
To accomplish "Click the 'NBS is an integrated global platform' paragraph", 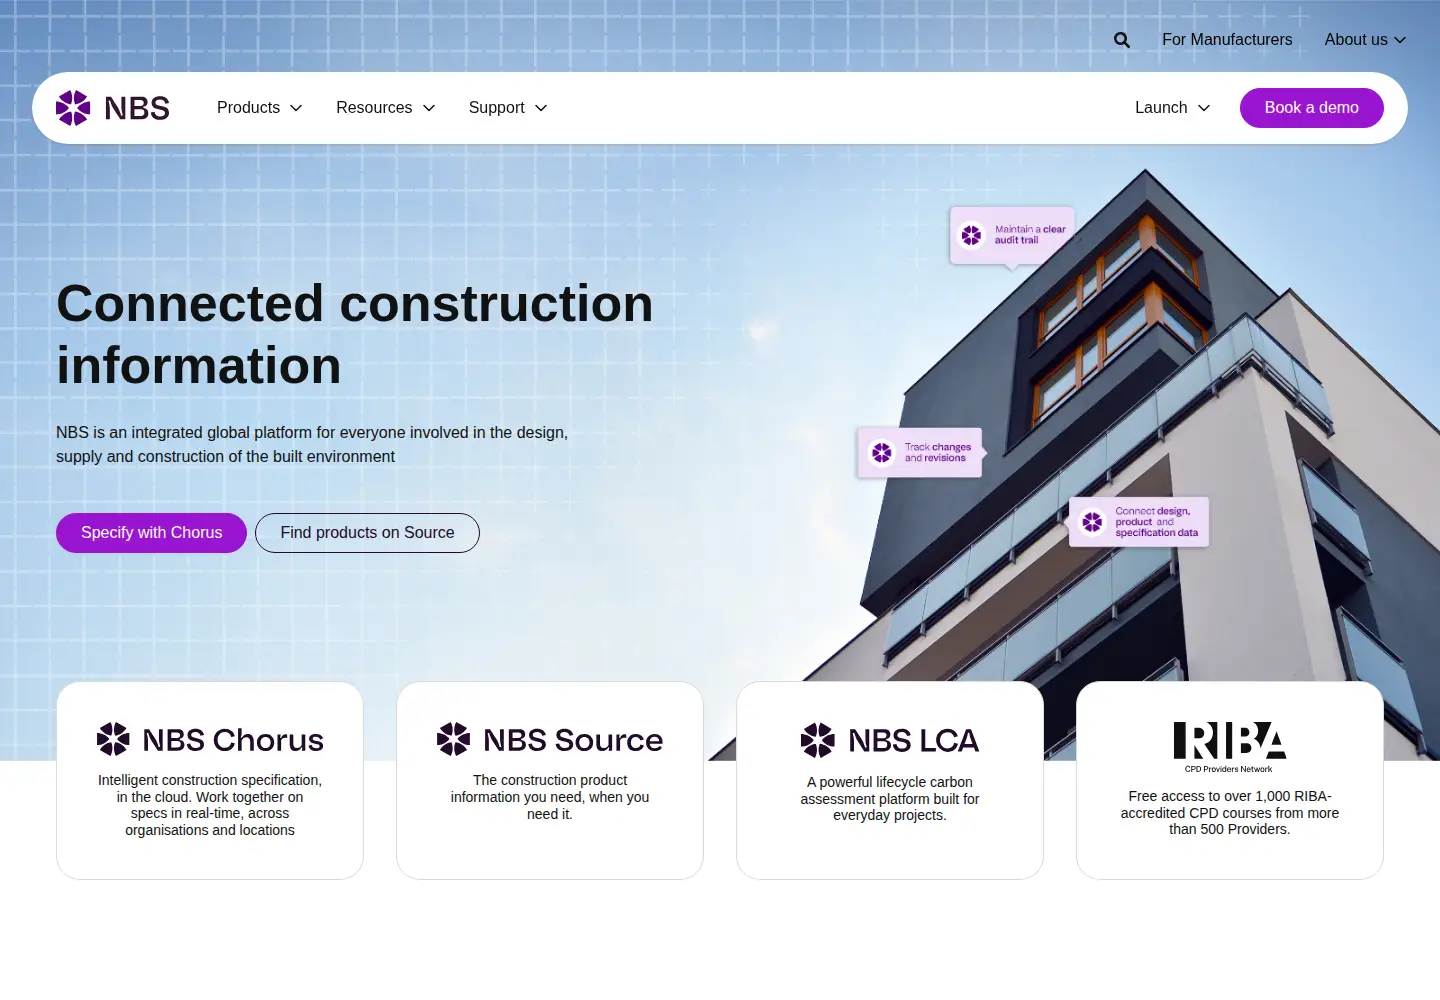I will [x=312, y=444].
